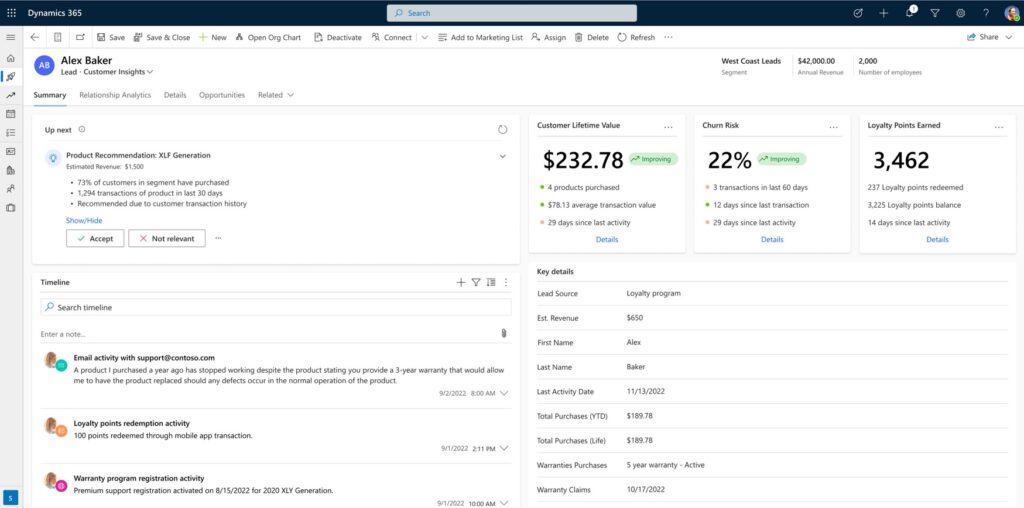Switch to the Opportunities tab
Screen dimensions: 1024x508
[x=222, y=95]
